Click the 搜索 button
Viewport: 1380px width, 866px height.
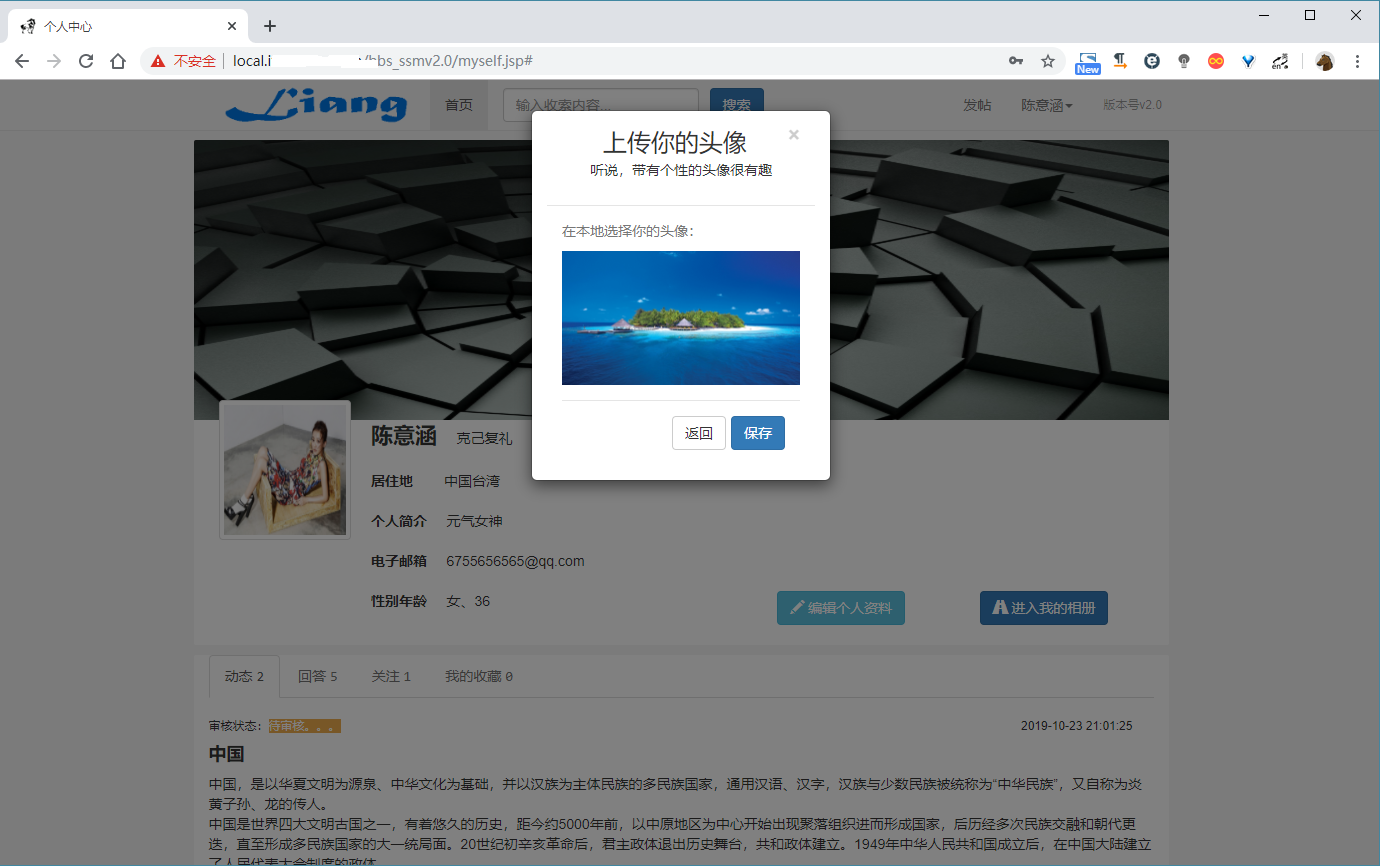click(737, 105)
